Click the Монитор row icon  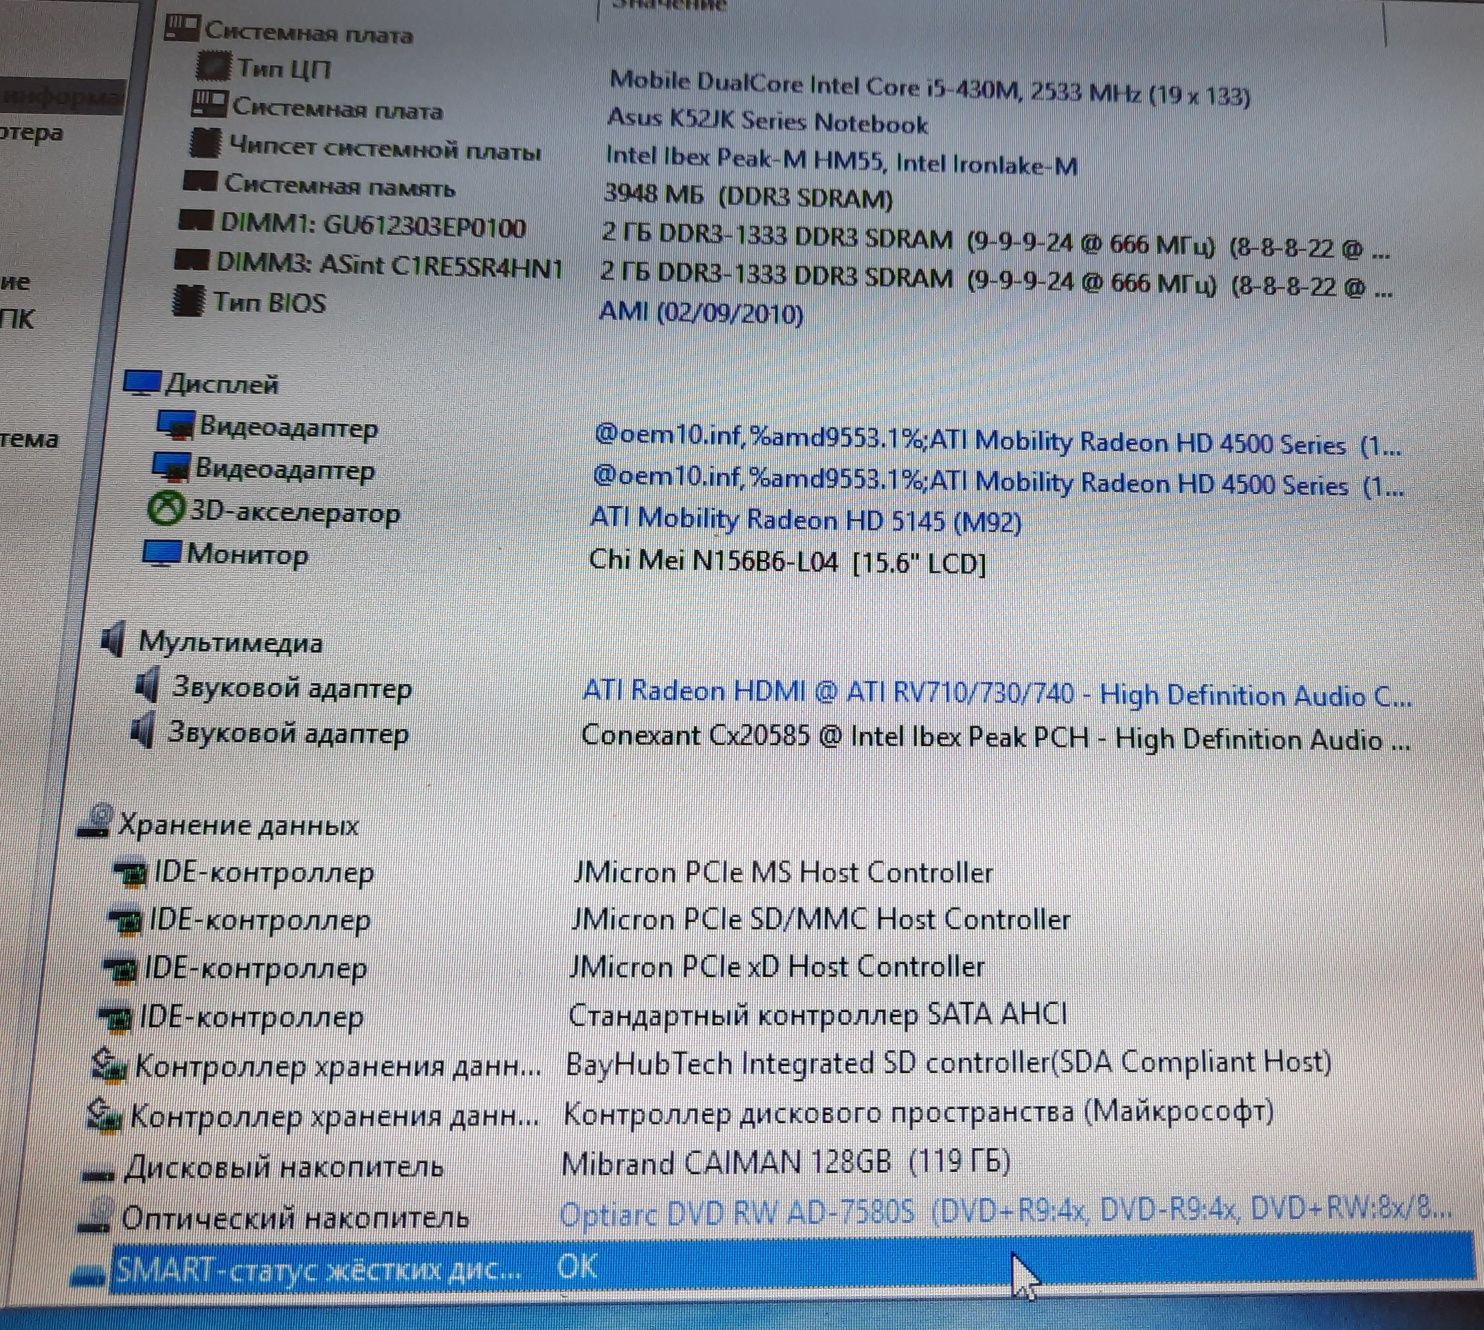coord(160,553)
